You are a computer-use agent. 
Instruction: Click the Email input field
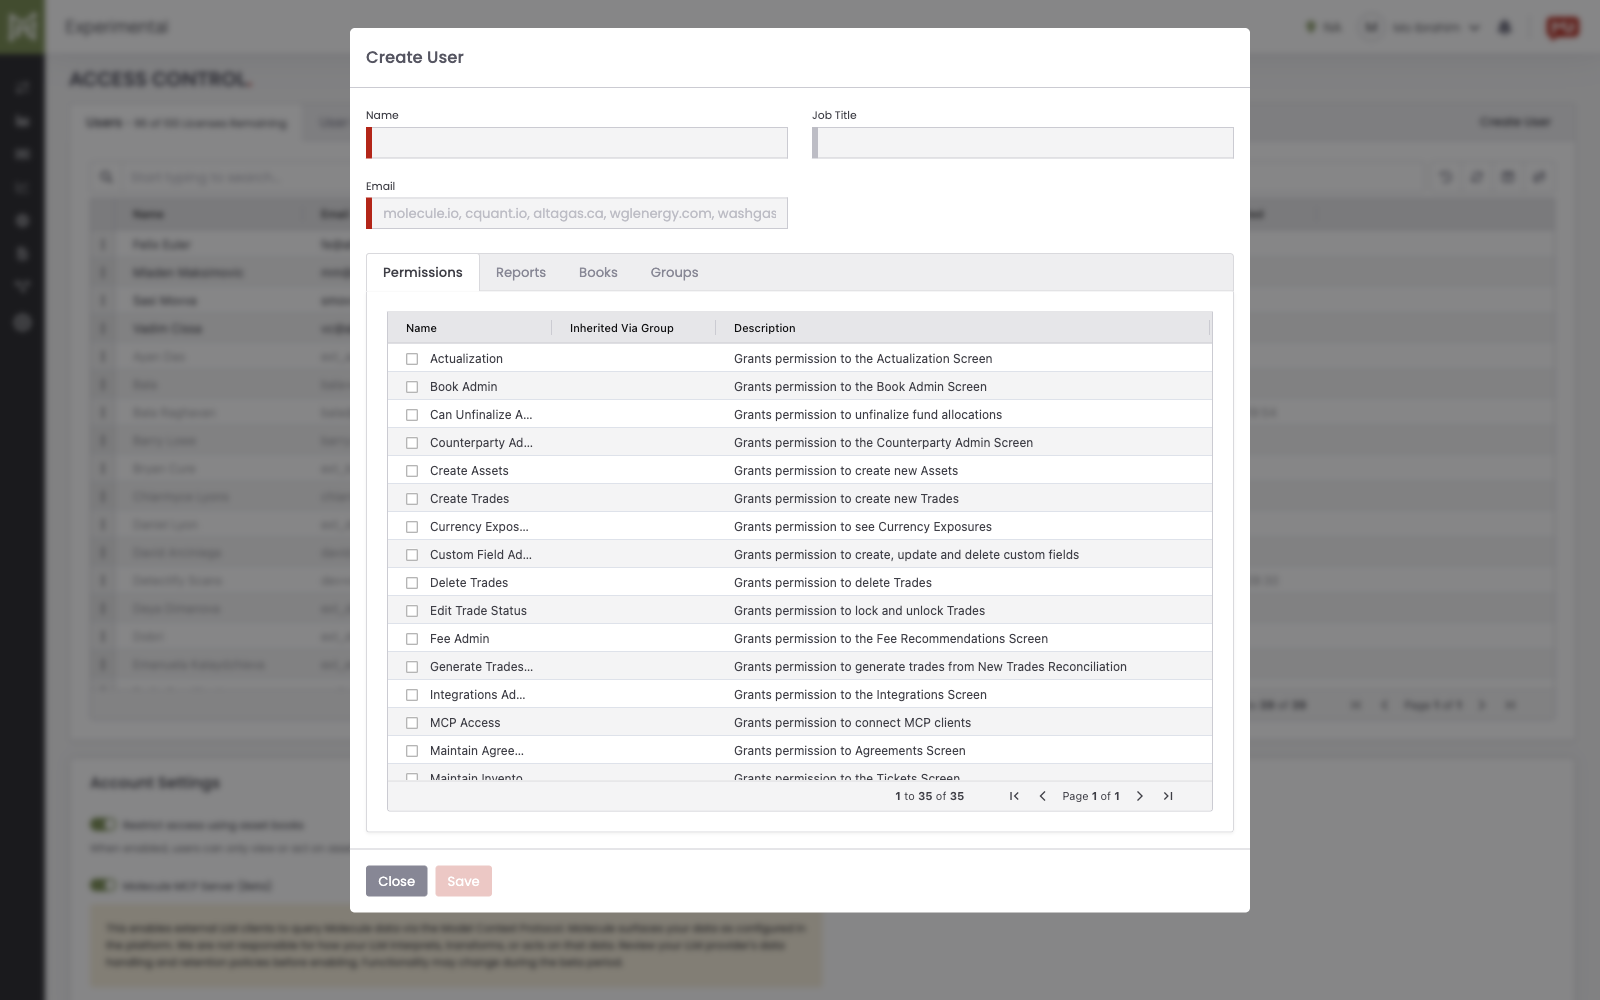tap(577, 213)
